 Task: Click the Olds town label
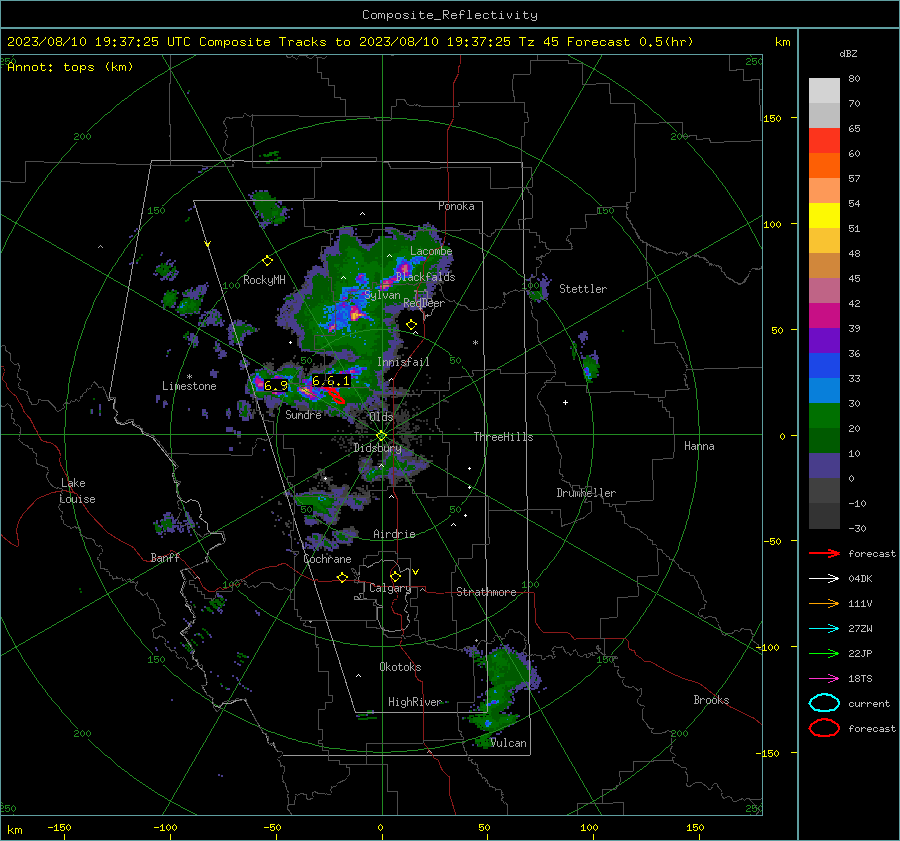(381, 417)
